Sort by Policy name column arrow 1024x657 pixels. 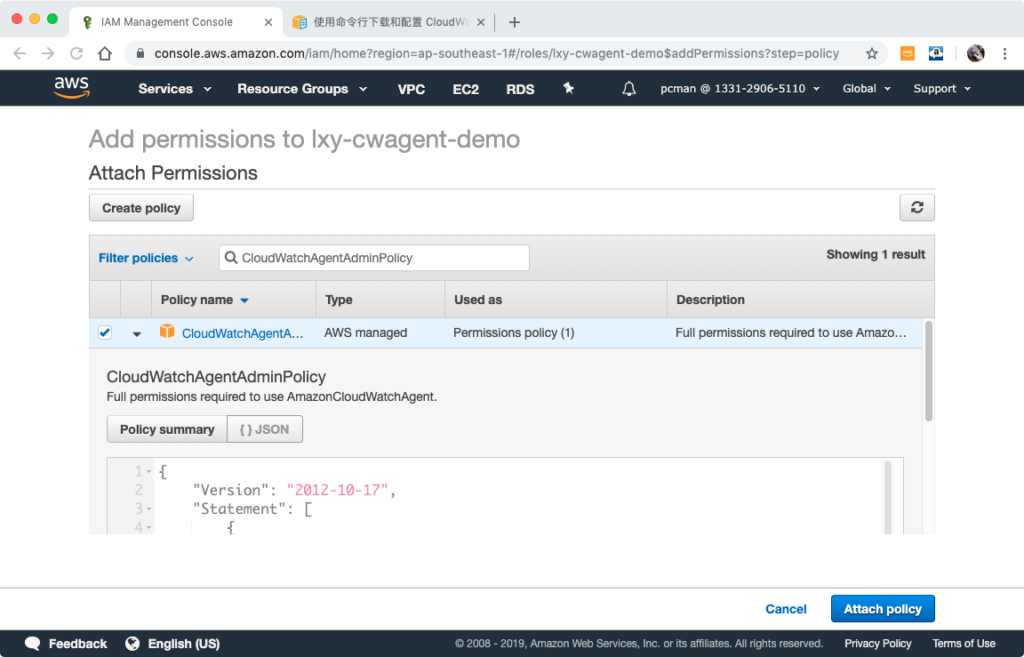click(244, 300)
